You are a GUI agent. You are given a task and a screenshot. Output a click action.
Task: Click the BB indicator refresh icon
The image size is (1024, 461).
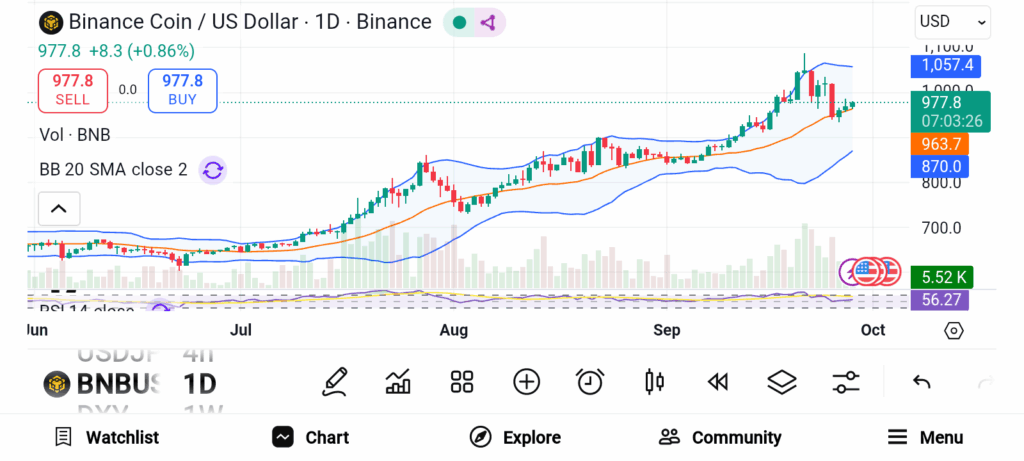click(212, 170)
